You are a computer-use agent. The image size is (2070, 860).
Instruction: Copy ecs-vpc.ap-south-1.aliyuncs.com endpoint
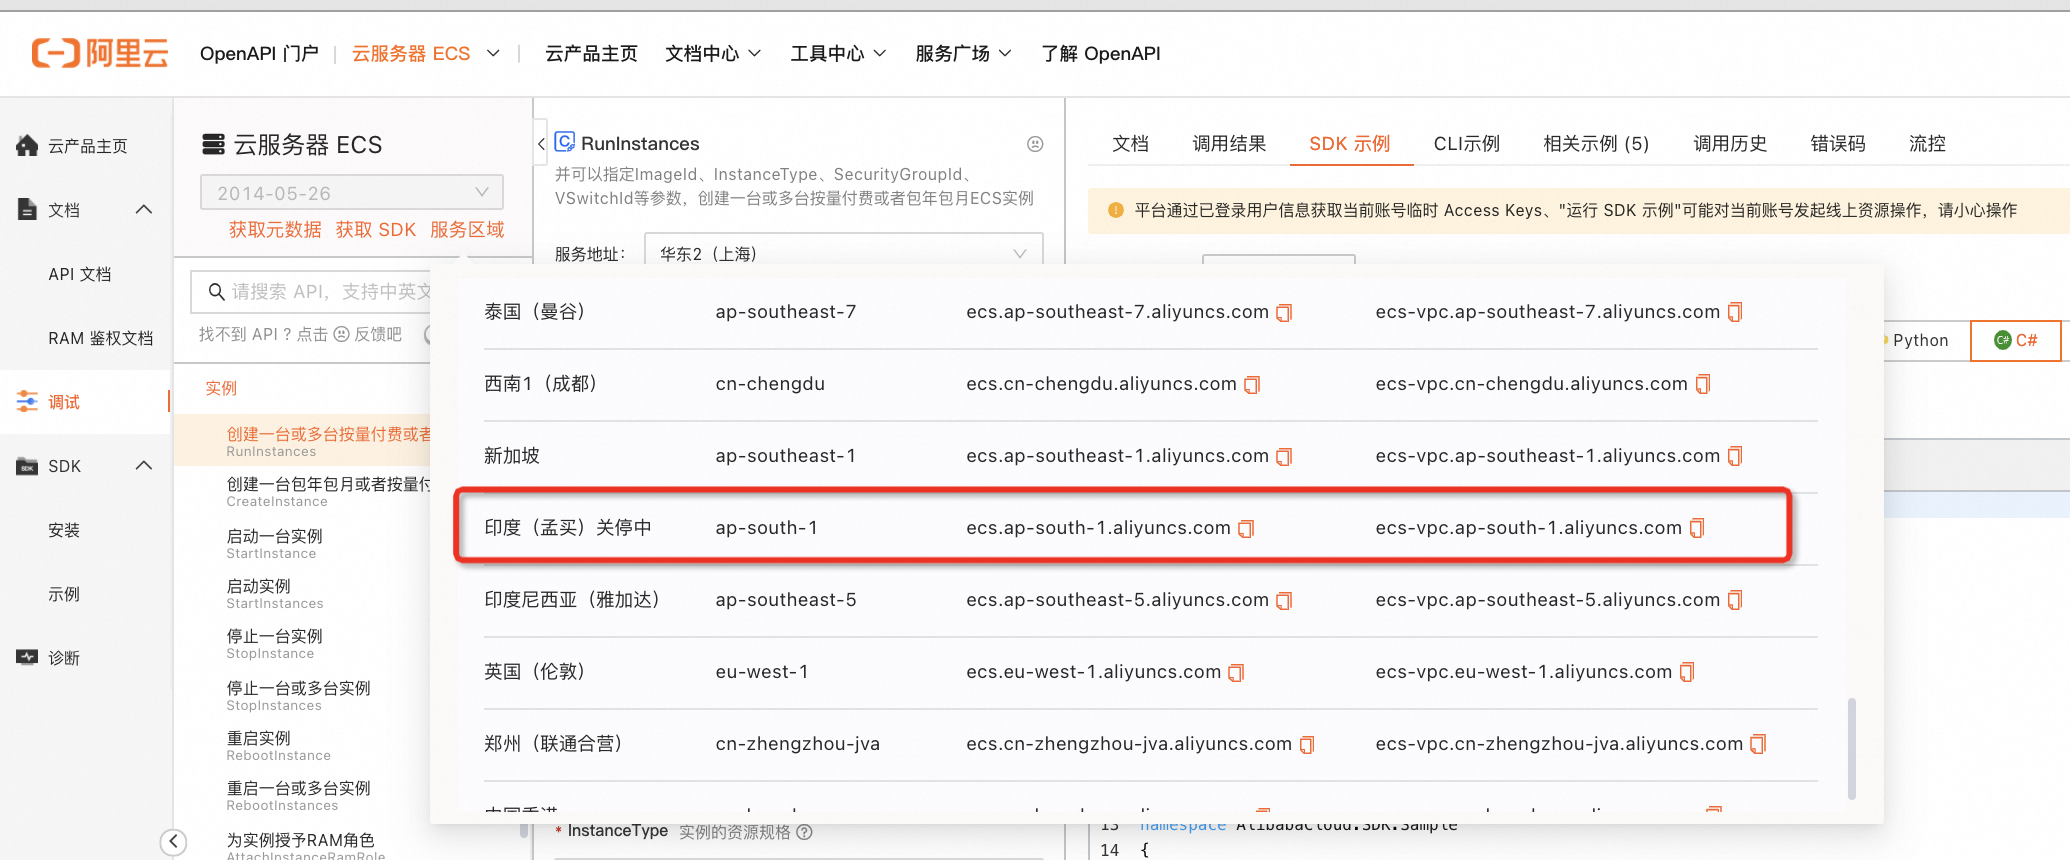[1697, 529]
